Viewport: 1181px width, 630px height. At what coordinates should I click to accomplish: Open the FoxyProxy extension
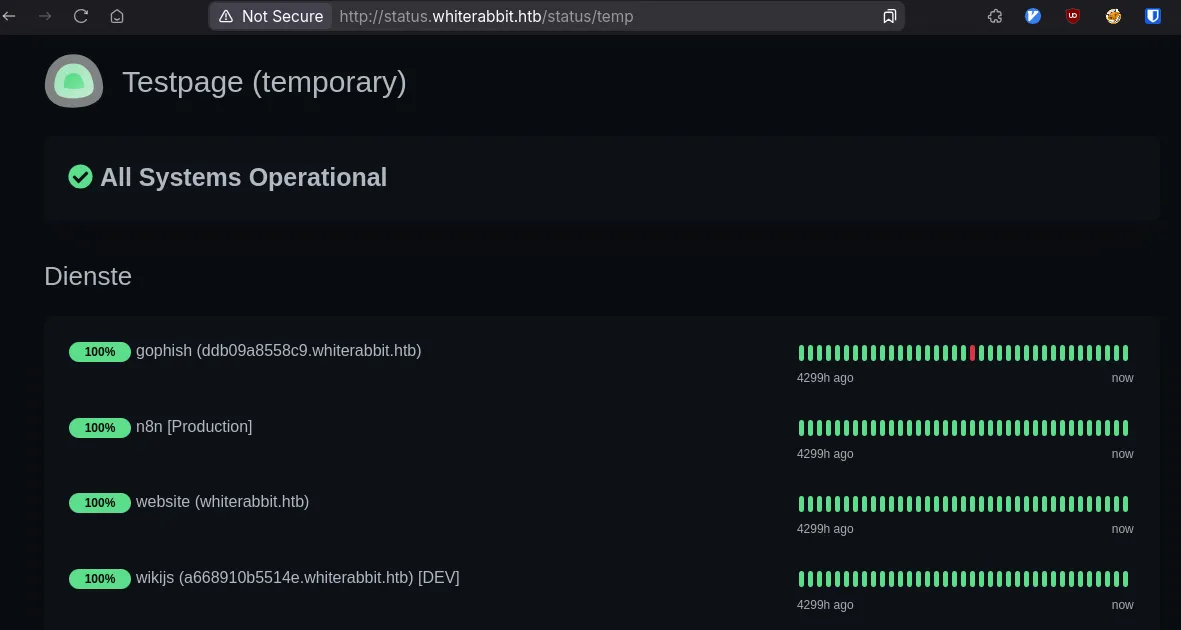(1113, 16)
